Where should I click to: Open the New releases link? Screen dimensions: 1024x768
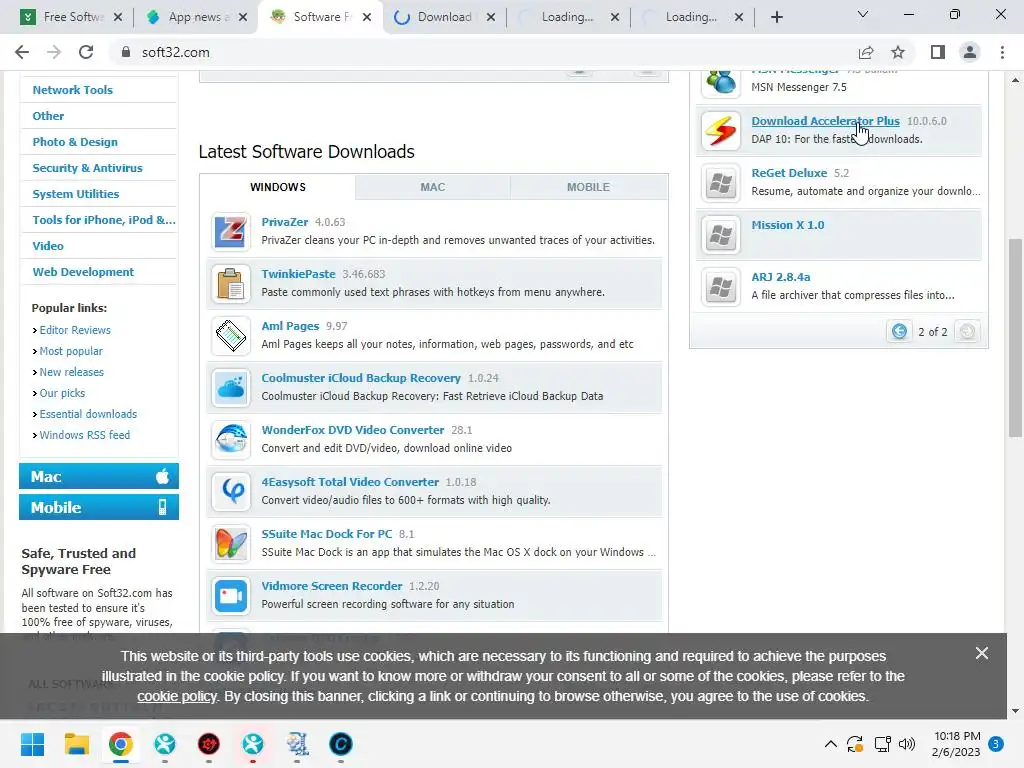[72, 372]
